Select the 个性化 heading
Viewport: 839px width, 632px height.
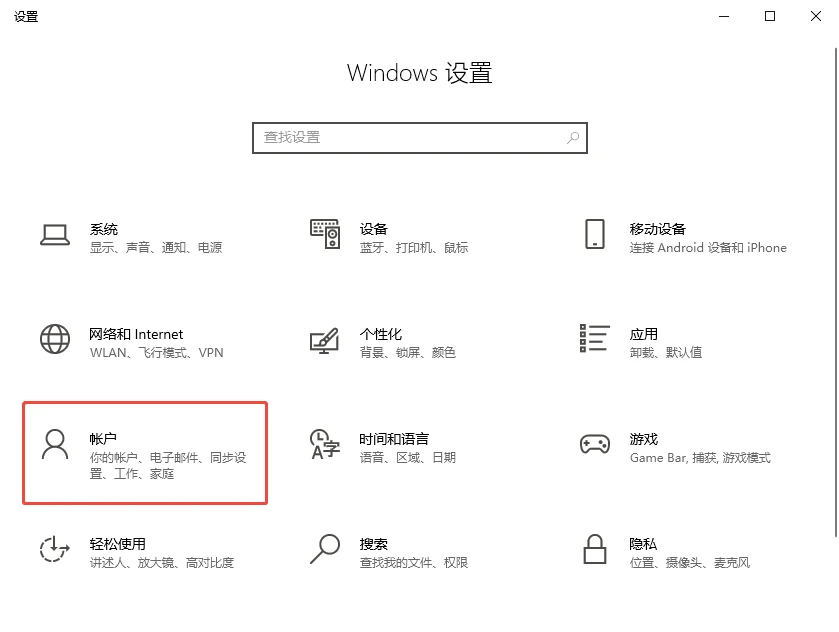click(x=380, y=334)
